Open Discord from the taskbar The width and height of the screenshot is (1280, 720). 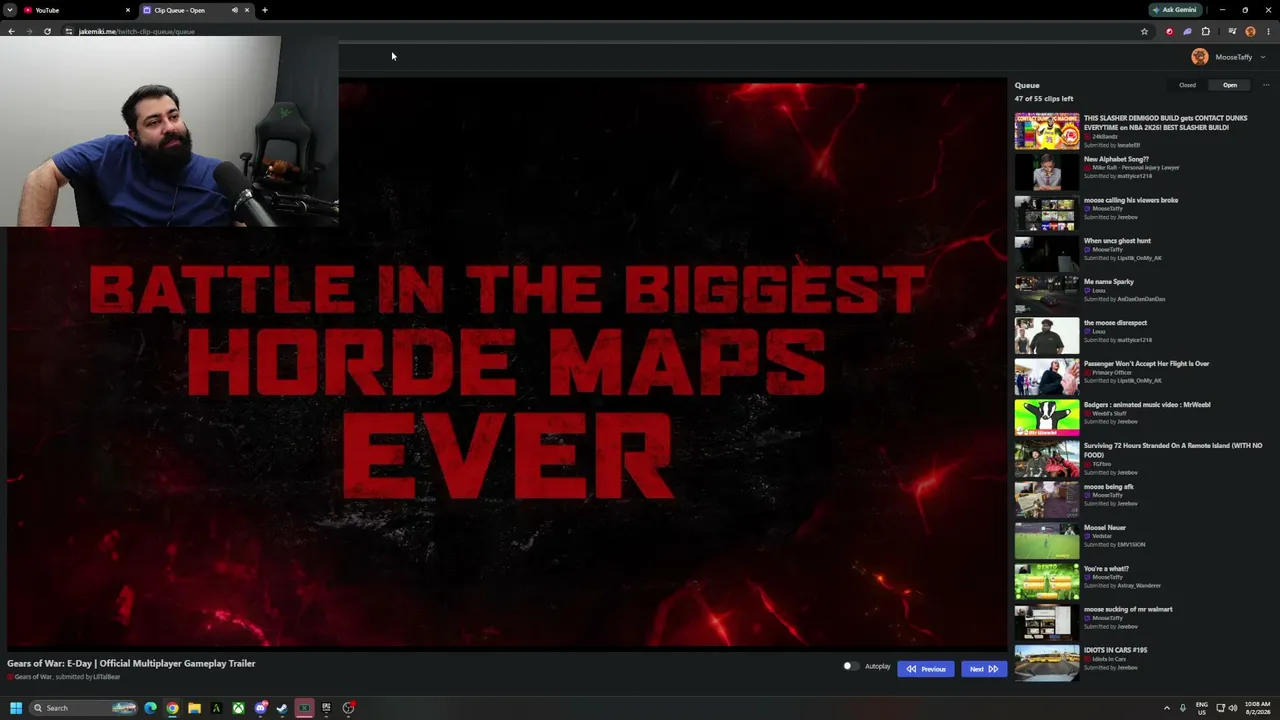point(260,708)
